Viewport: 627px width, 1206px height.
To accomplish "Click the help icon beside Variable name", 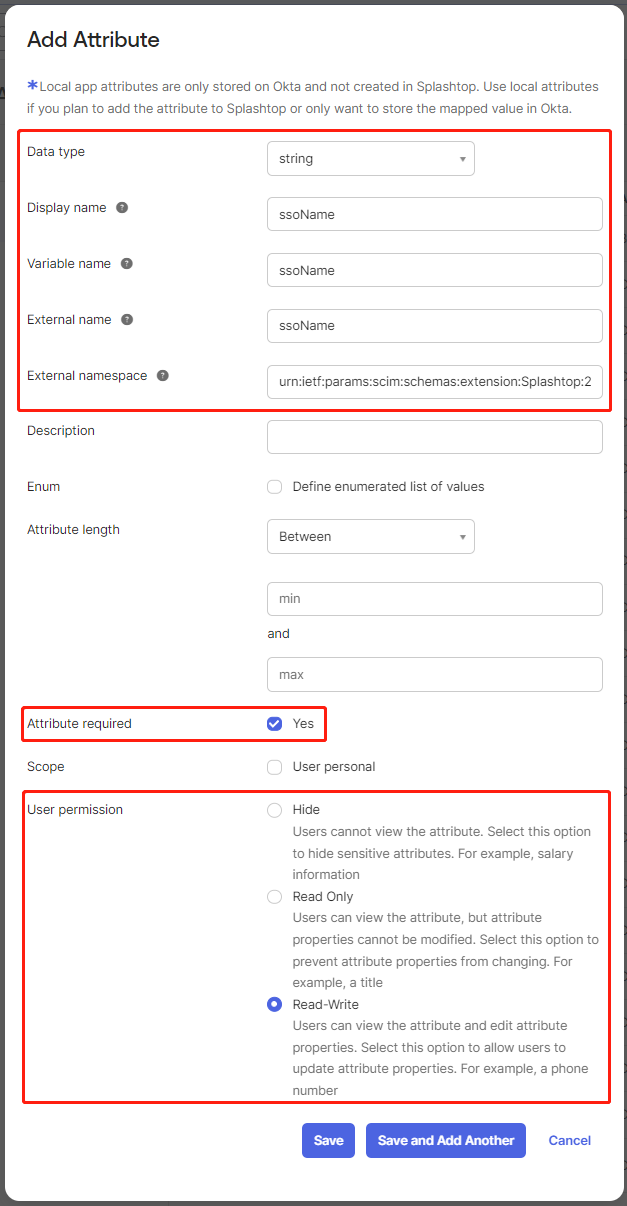I will (126, 264).
